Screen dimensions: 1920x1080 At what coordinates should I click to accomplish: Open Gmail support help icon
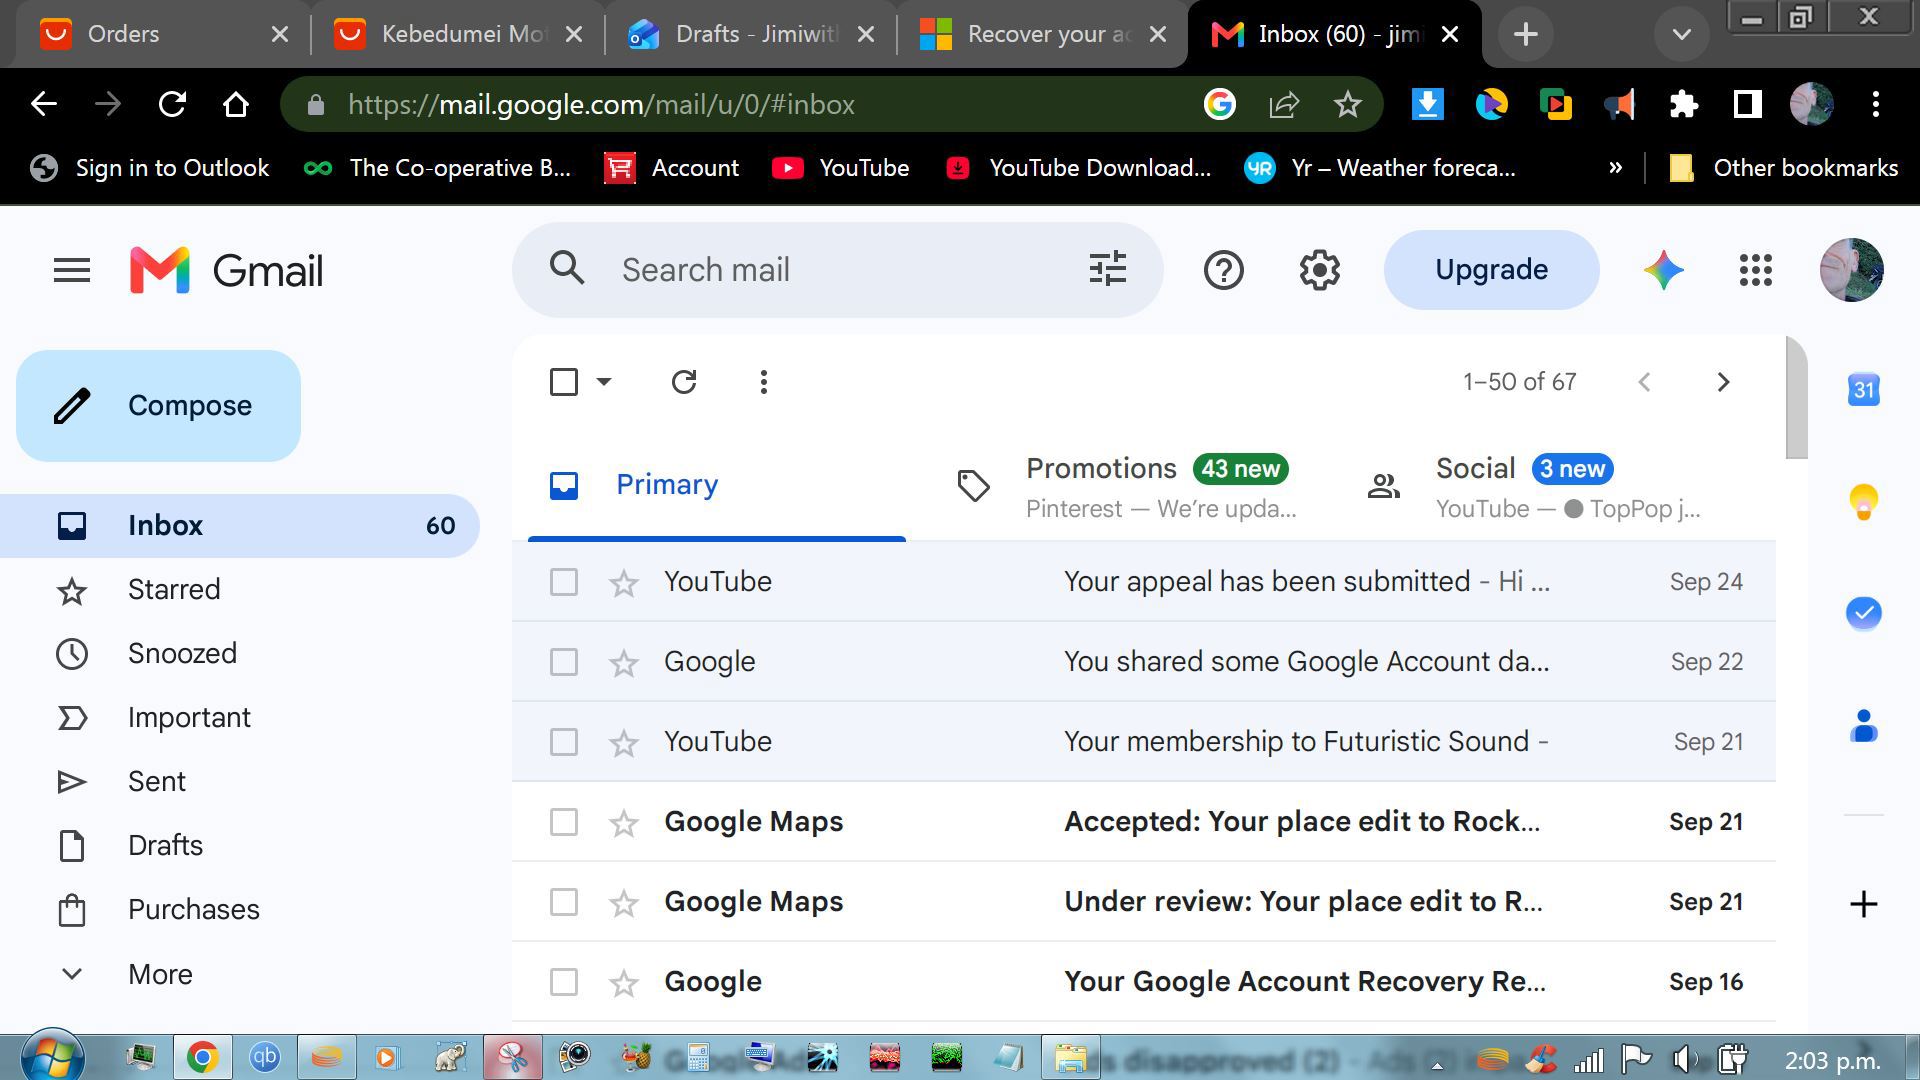click(1223, 270)
